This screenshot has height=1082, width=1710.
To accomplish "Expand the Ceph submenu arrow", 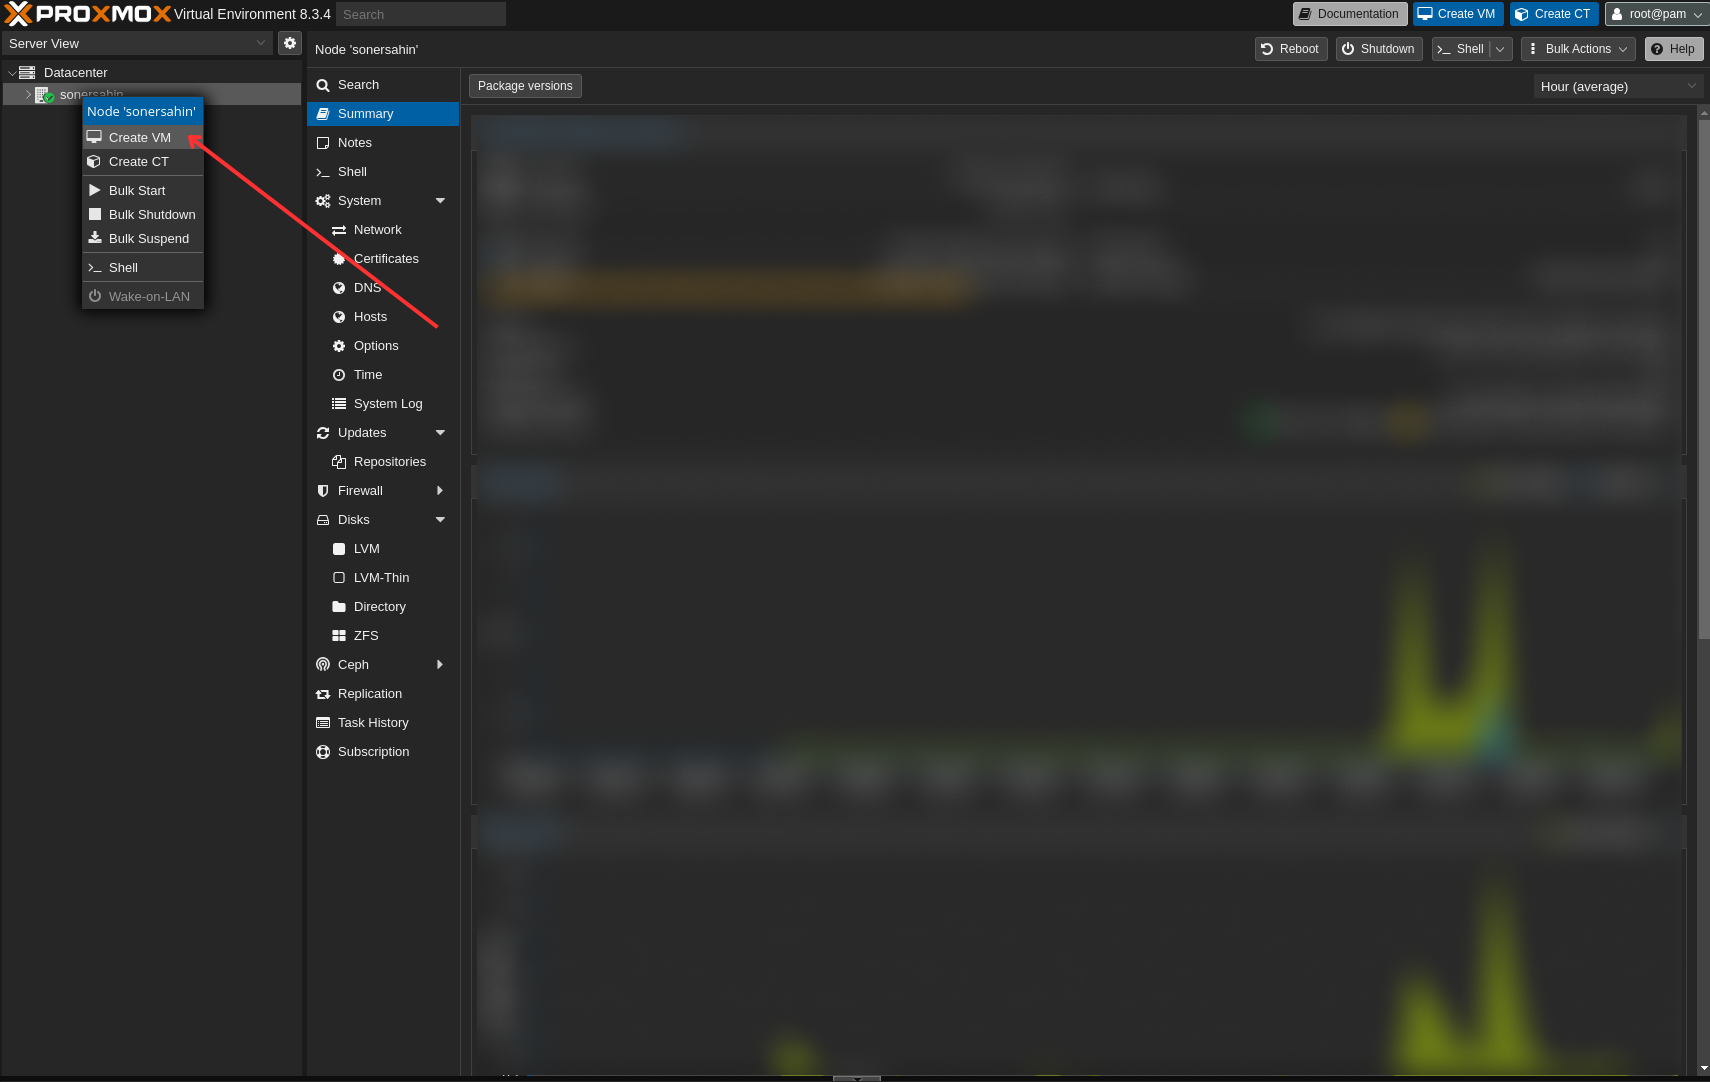I will [440, 665].
